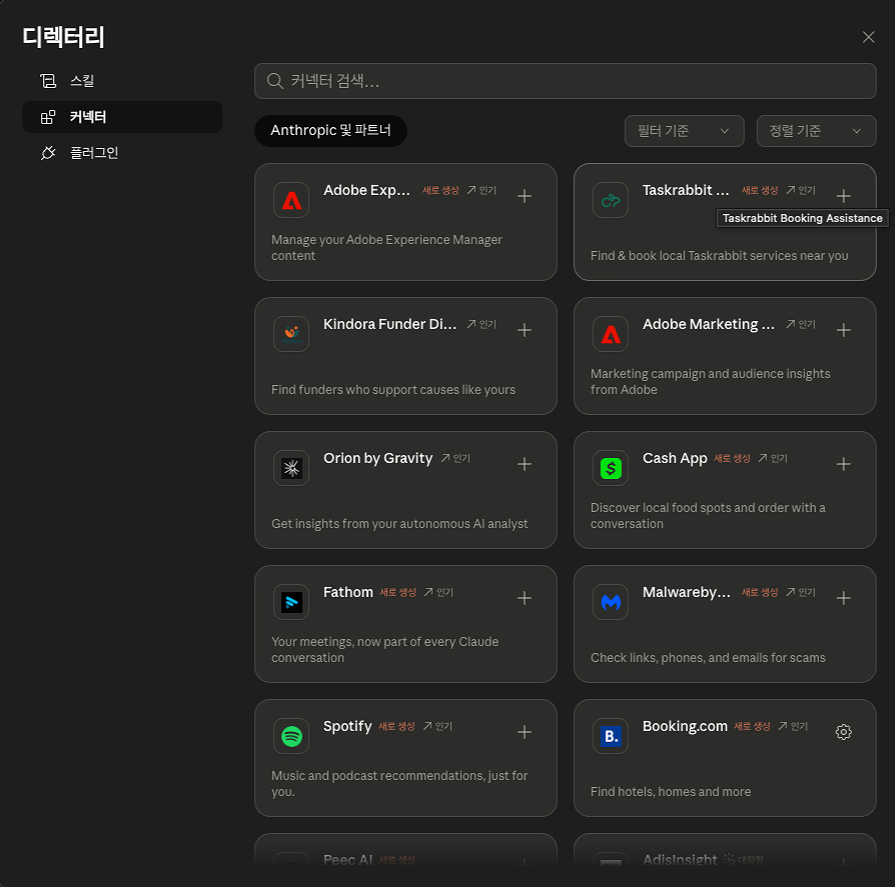Screen dimensions: 895x887
Task: Add the Malwarebytes connector
Action: pyautogui.click(x=843, y=598)
